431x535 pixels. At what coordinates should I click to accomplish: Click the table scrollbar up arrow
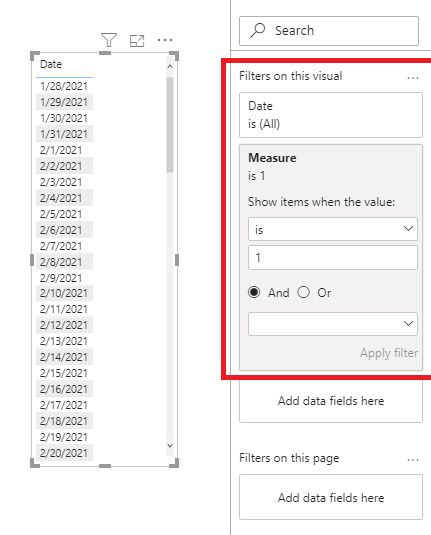pos(170,67)
